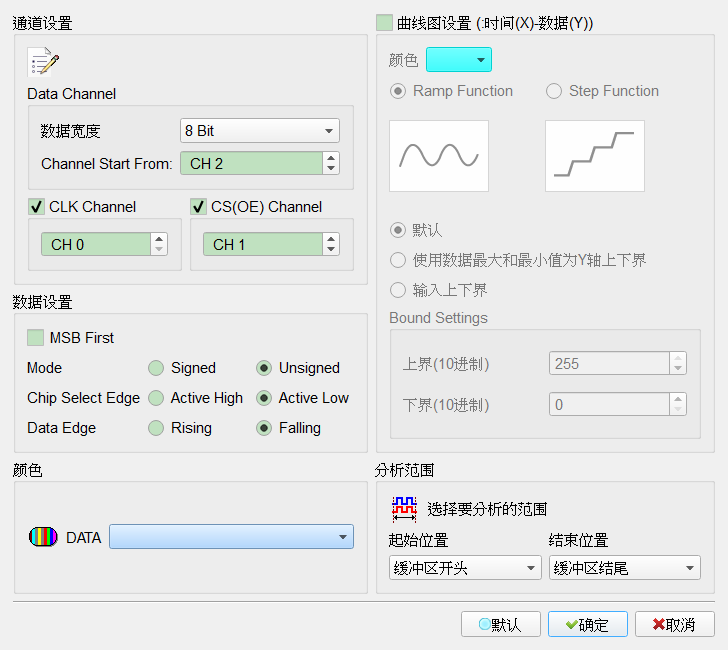The width and height of the screenshot is (728, 650).
Task: Click the 取消 cancel button
Action: pos(675,624)
